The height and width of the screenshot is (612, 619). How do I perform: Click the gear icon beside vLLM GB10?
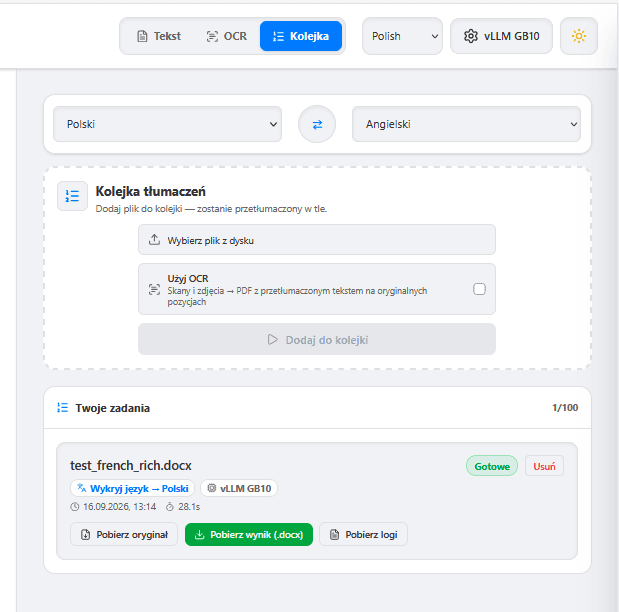point(471,36)
